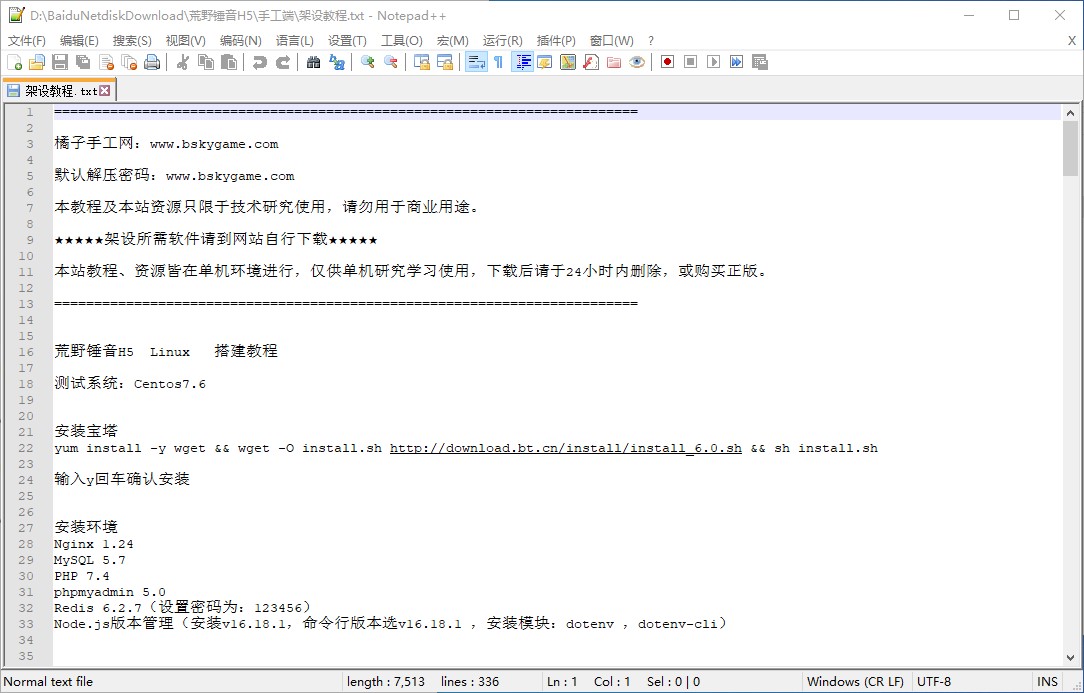Open the 文件(F) menu
This screenshot has height=693, width=1084.
(x=27, y=41)
